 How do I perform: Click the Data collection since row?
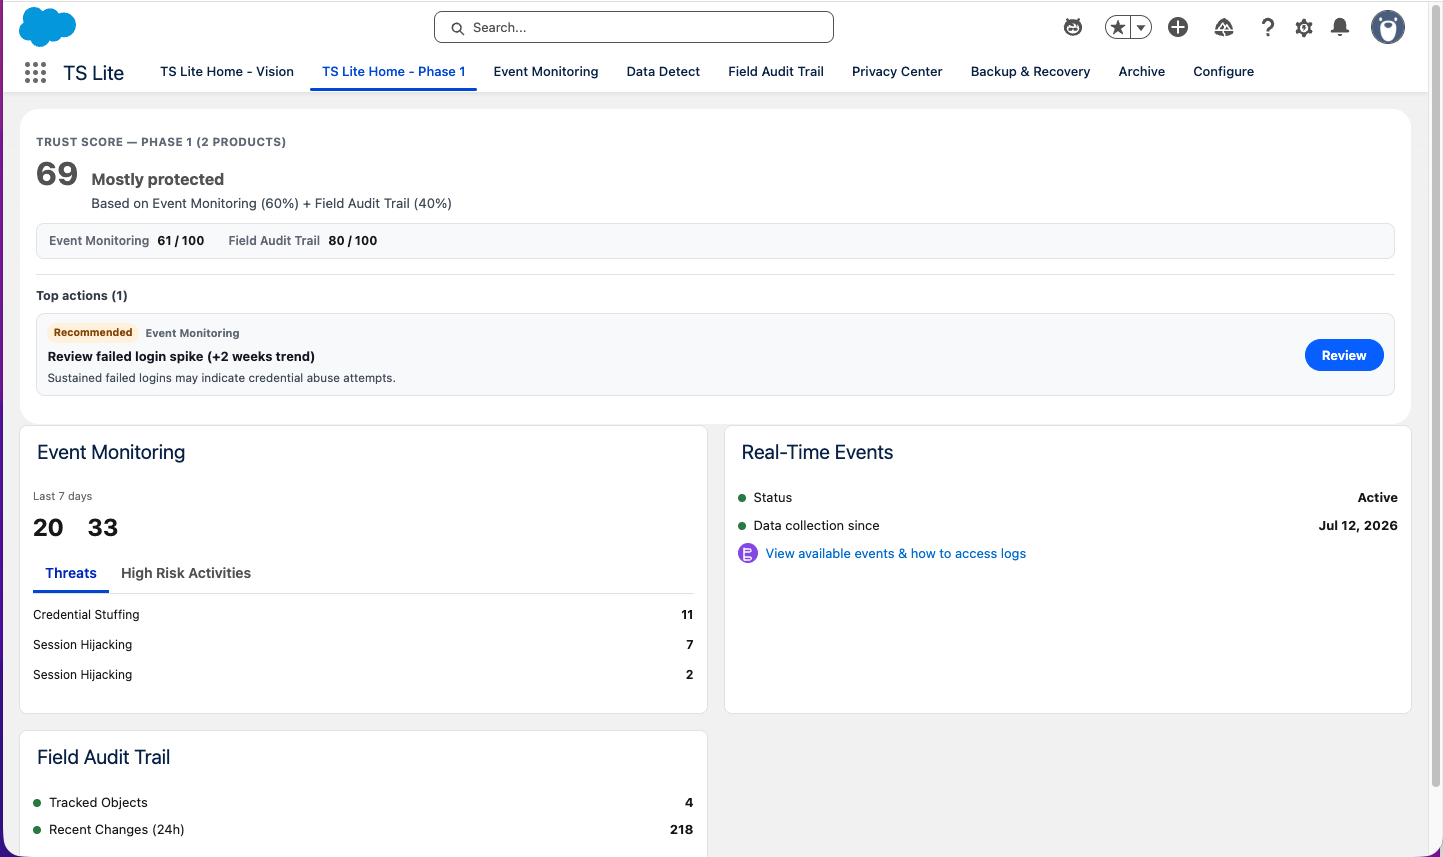point(1068,526)
